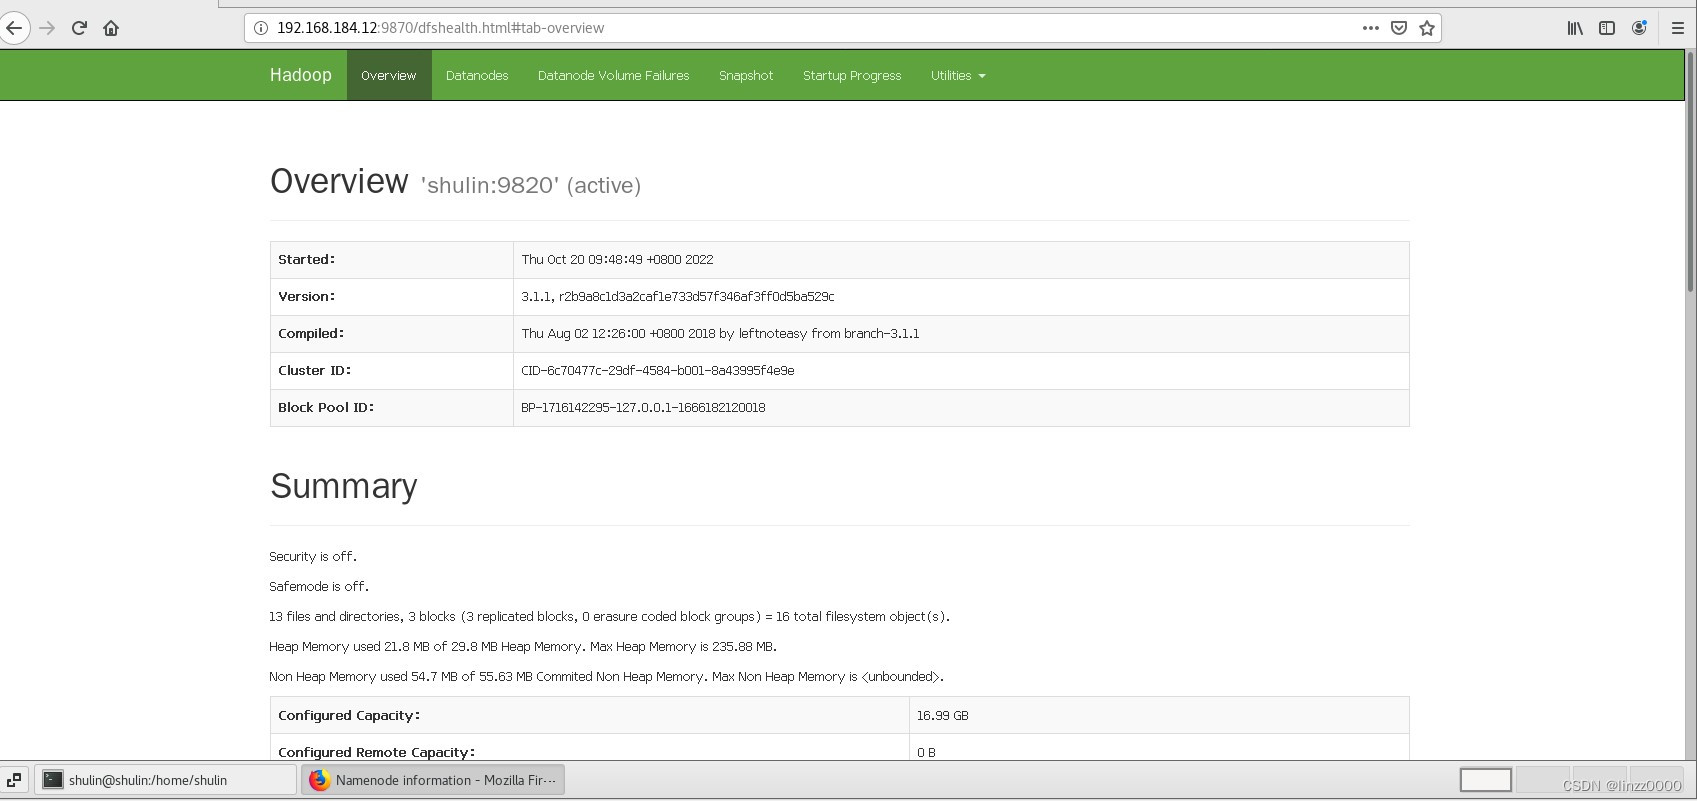
Task: Save page to Pocket icon
Action: click(1399, 28)
